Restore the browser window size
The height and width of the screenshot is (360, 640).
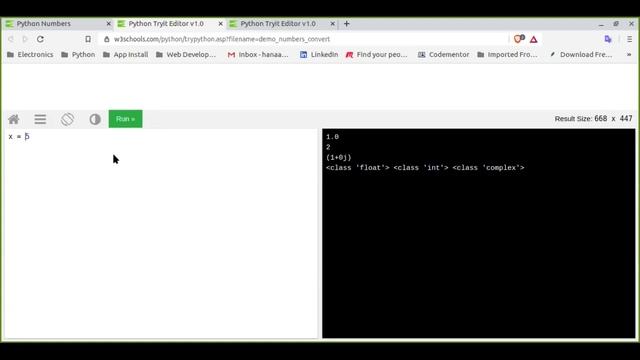click(x=616, y=24)
